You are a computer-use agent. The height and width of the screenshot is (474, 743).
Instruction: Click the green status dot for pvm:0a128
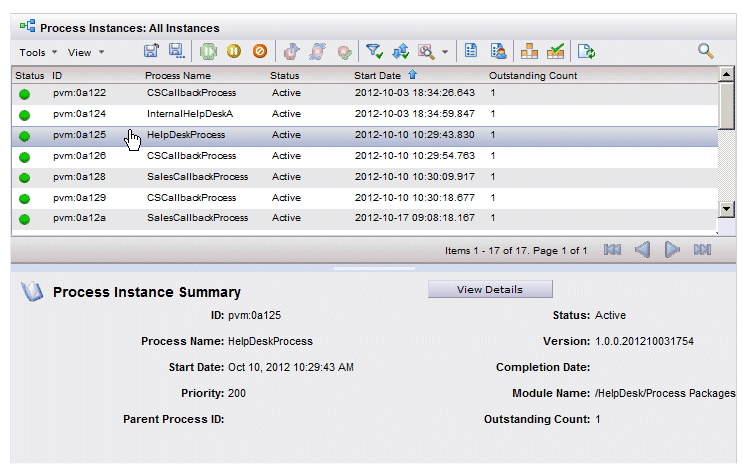point(25,178)
